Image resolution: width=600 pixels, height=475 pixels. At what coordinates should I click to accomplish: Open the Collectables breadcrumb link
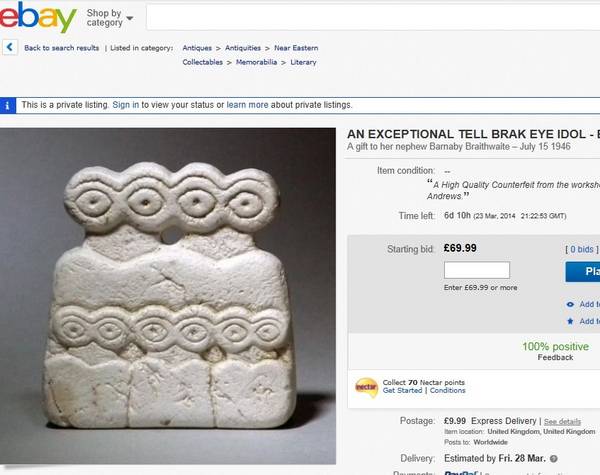202,62
